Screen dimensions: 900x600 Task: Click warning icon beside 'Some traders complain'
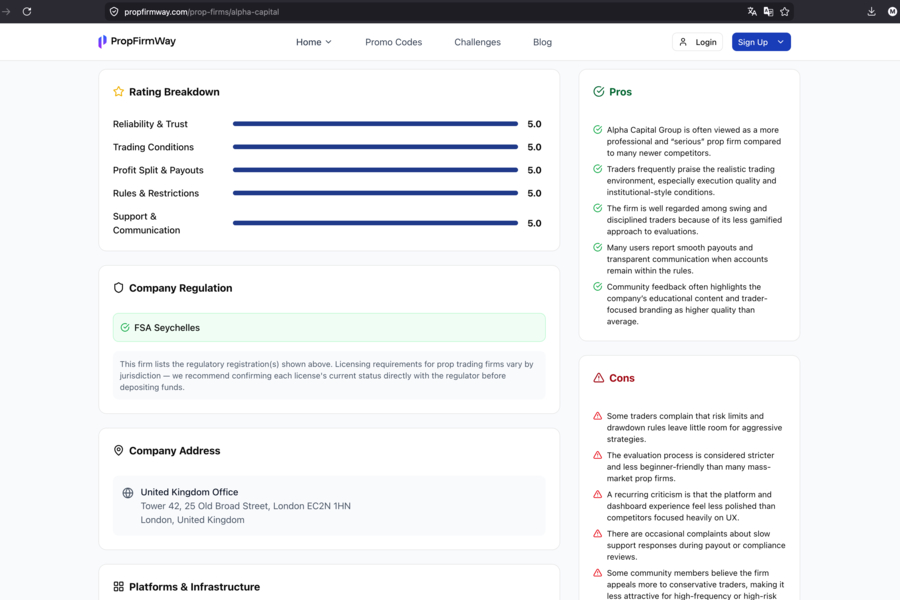(x=598, y=416)
